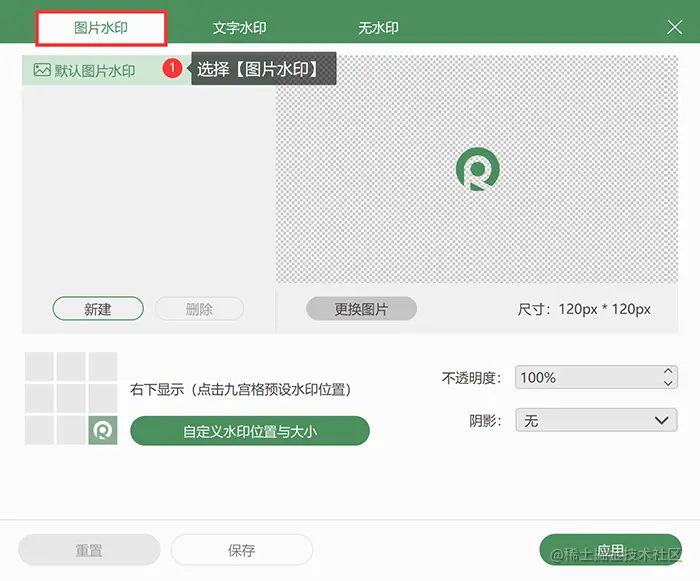The width and height of the screenshot is (700, 581).
Task: Decrease opacity with the down arrow
Action: pos(668,383)
